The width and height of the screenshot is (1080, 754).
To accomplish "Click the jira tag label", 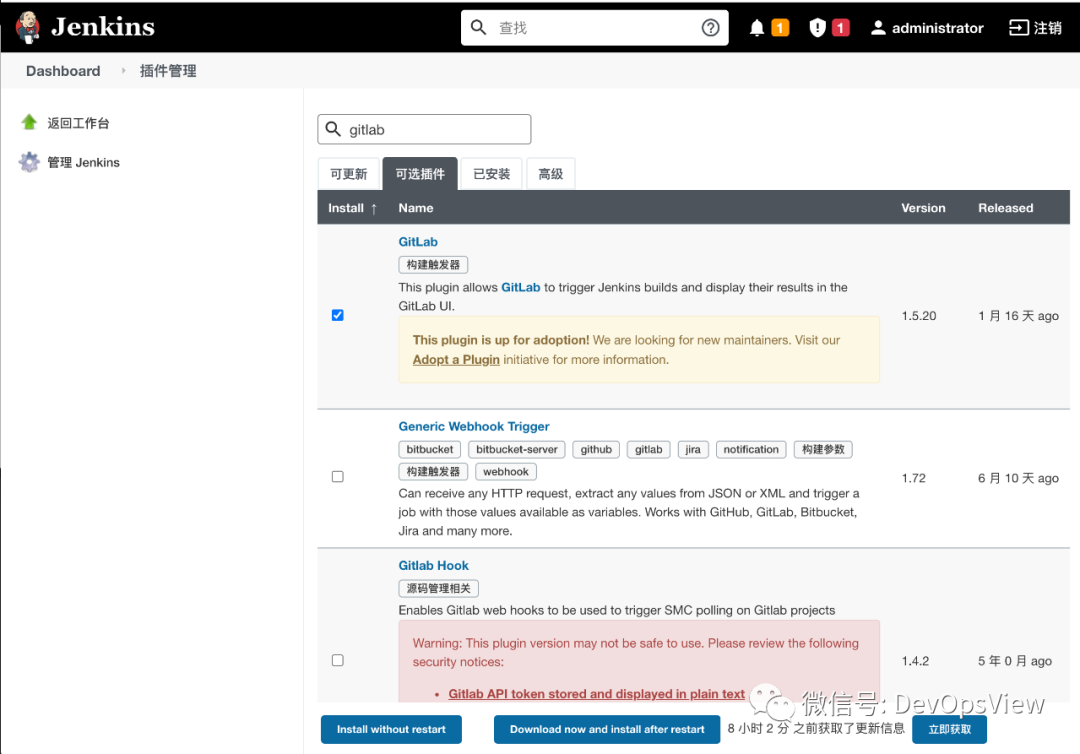I will (x=693, y=449).
